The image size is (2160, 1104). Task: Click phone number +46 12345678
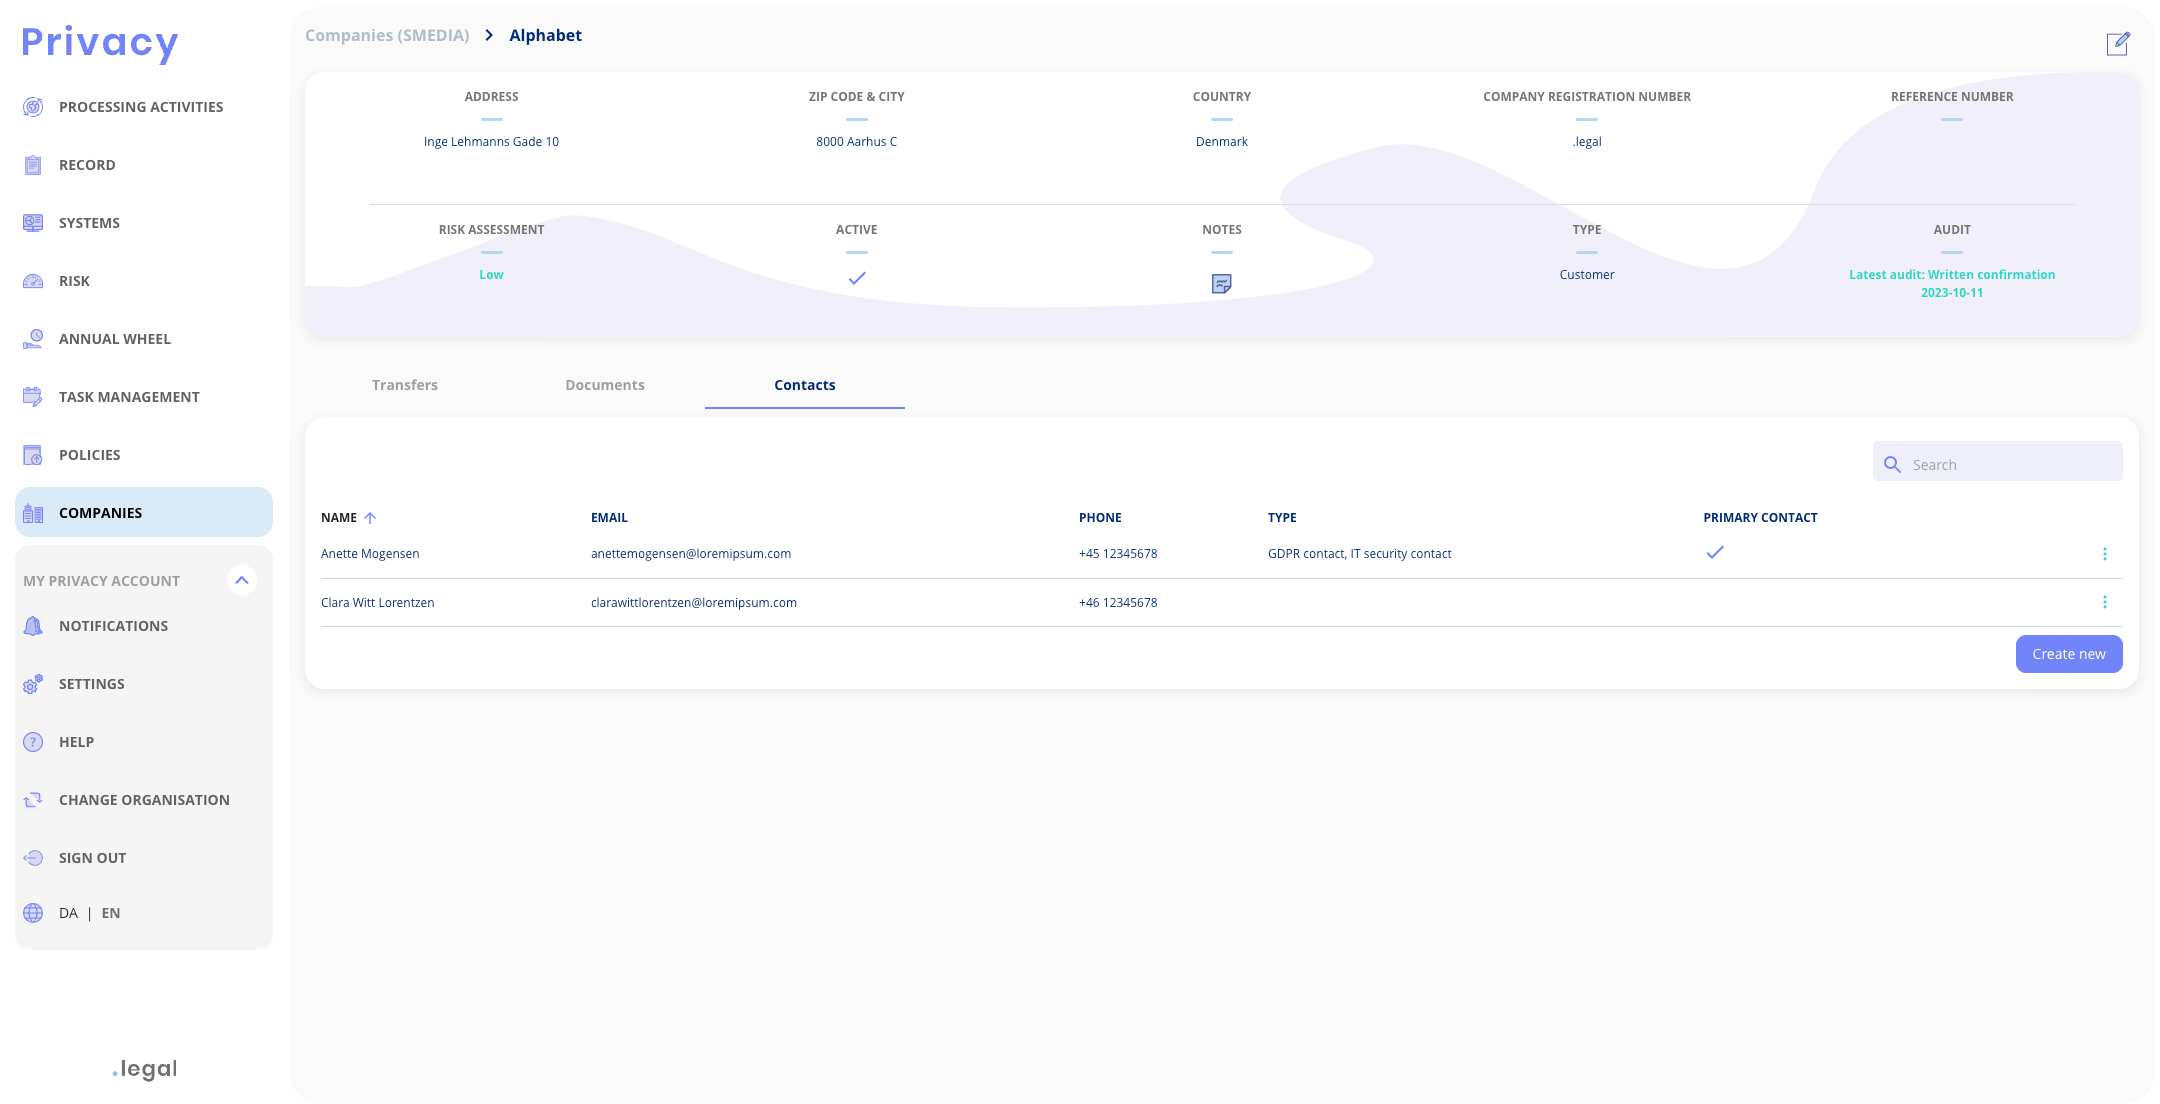point(1118,603)
